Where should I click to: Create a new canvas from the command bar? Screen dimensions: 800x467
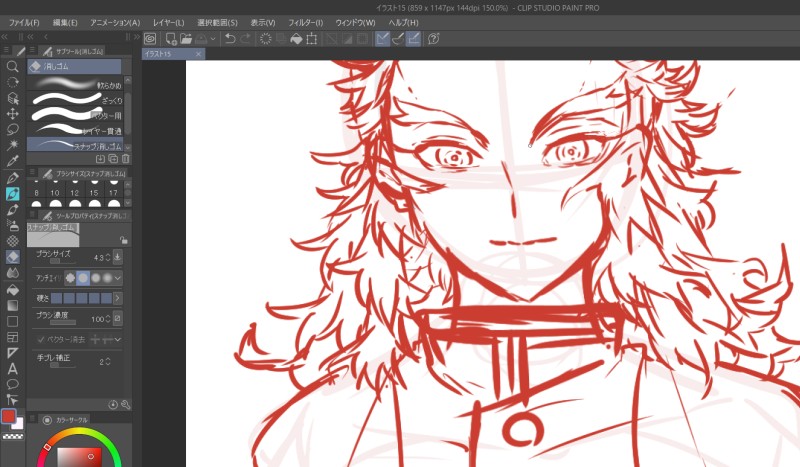click(x=171, y=39)
